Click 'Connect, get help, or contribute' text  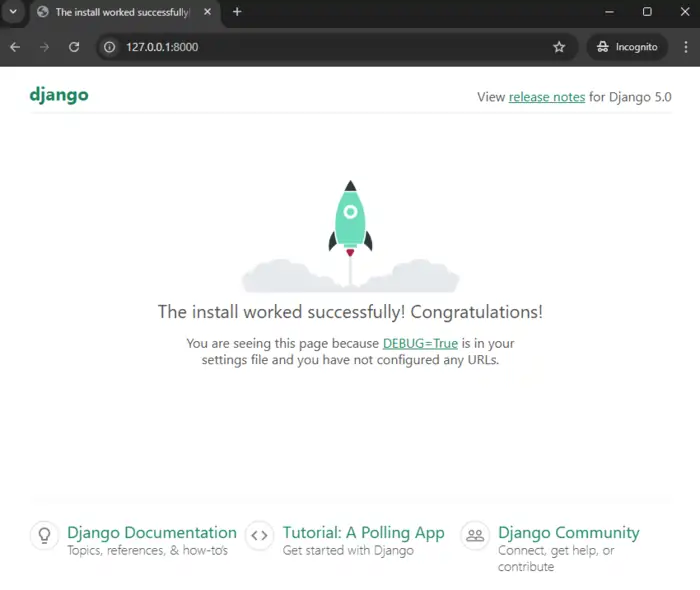tap(556, 558)
